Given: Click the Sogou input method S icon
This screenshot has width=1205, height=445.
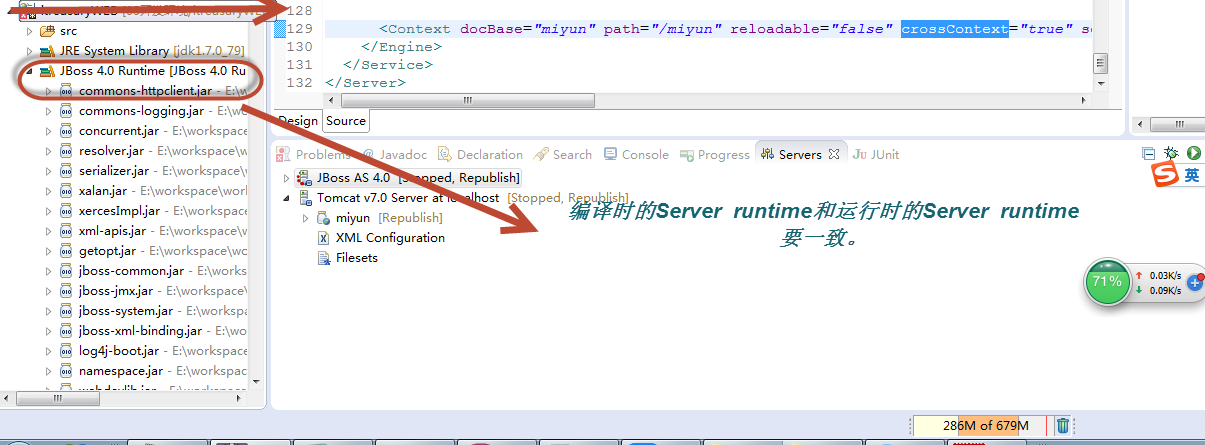Looking at the screenshot, I should [x=1165, y=176].
